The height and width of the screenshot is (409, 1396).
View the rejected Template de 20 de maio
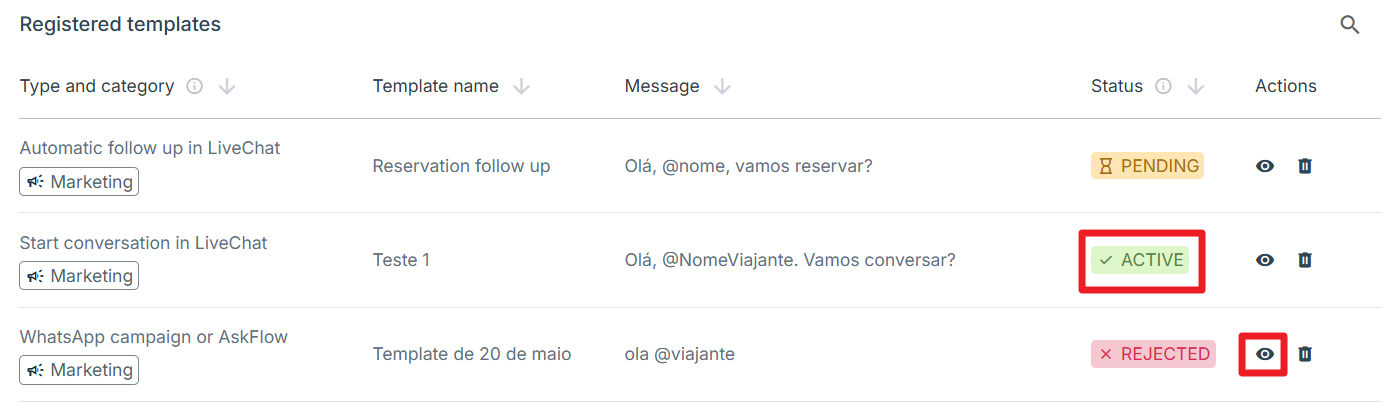coord(1265,354)
